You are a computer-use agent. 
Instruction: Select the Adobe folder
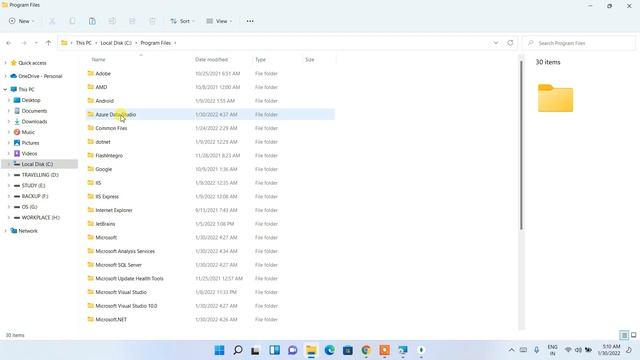(x=211, y=73)
